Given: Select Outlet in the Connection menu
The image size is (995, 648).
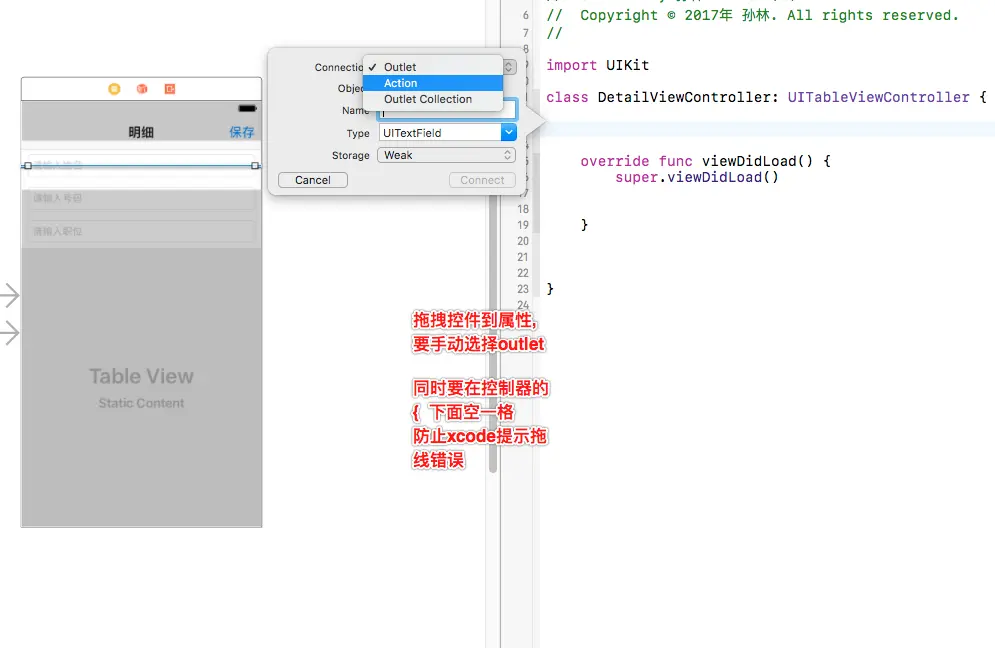Looking at the screenshot, I should point(433,67).
